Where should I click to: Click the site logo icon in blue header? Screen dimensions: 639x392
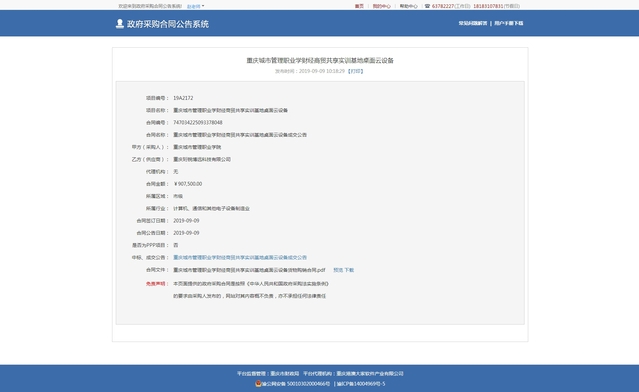coord(119,24)
